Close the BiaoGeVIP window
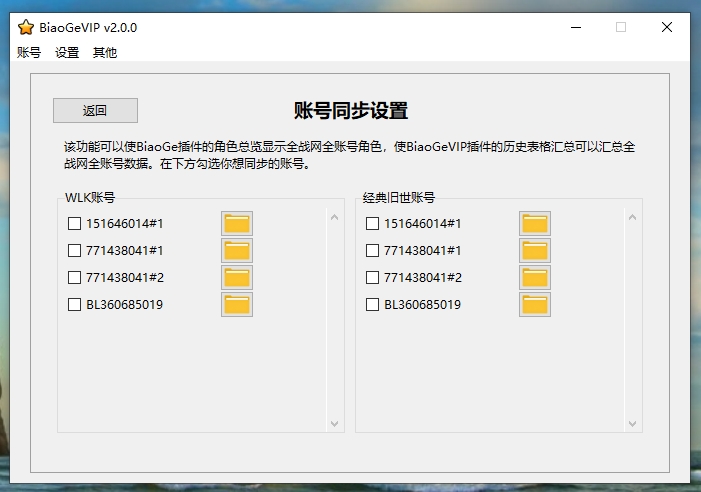The image size is (701, 492). pos(667,27)
